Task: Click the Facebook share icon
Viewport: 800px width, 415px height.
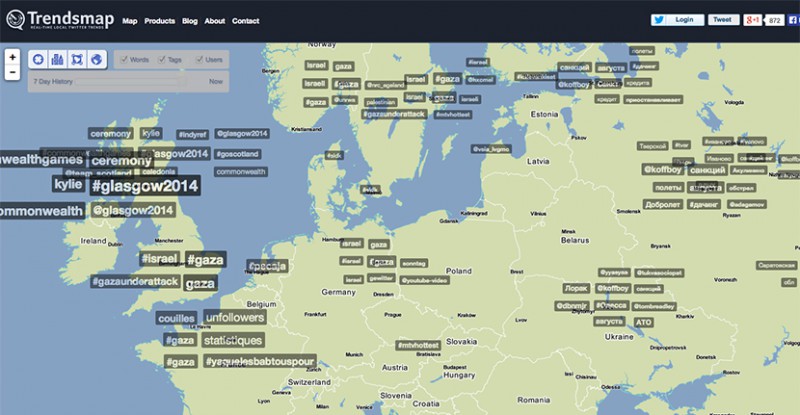Action: click(x=792, y=20)
